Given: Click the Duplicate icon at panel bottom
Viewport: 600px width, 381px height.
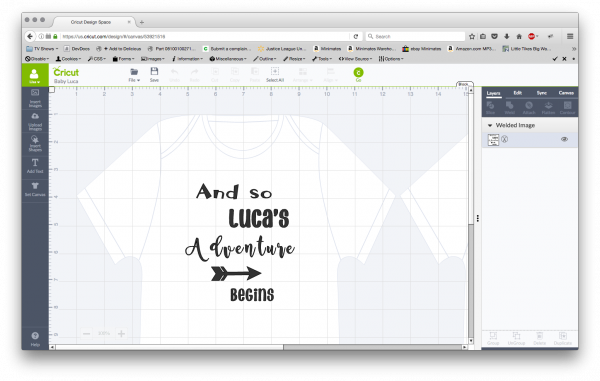Looking at the screenshot, I should click(x=562, y=338).
